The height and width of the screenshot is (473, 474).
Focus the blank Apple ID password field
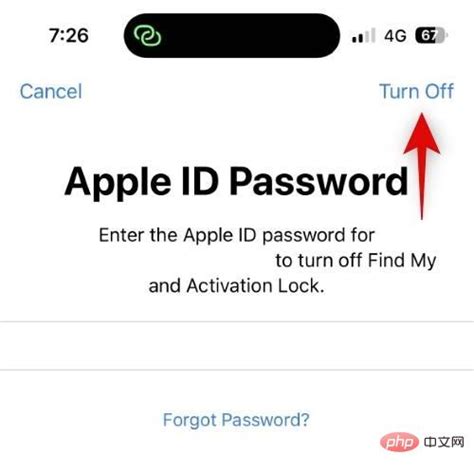click(x=237, y=346)
